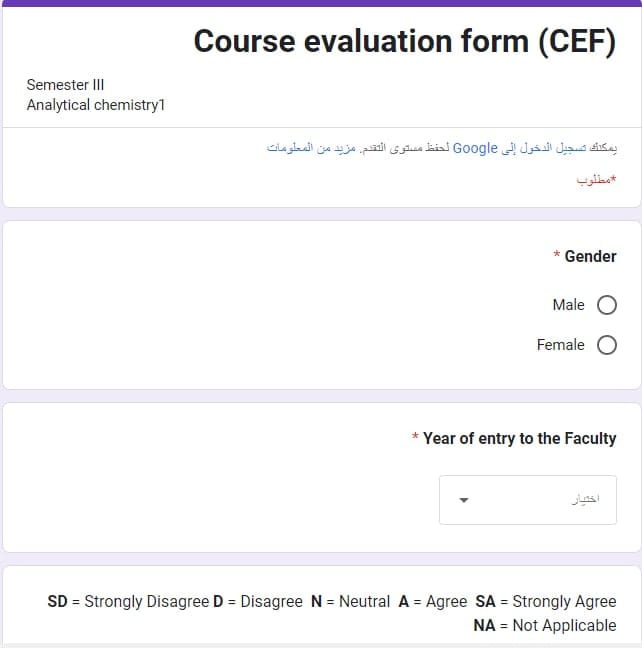Image resolution: width=642 pixels, height=648 pixels.
Task: Select the Male radio button
Action: pyautogui.click(x=606, y=305)
